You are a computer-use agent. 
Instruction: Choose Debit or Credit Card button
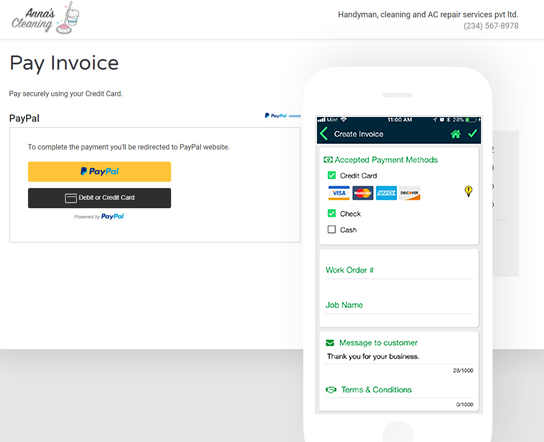pyautogui.click(x=99, y=198)
